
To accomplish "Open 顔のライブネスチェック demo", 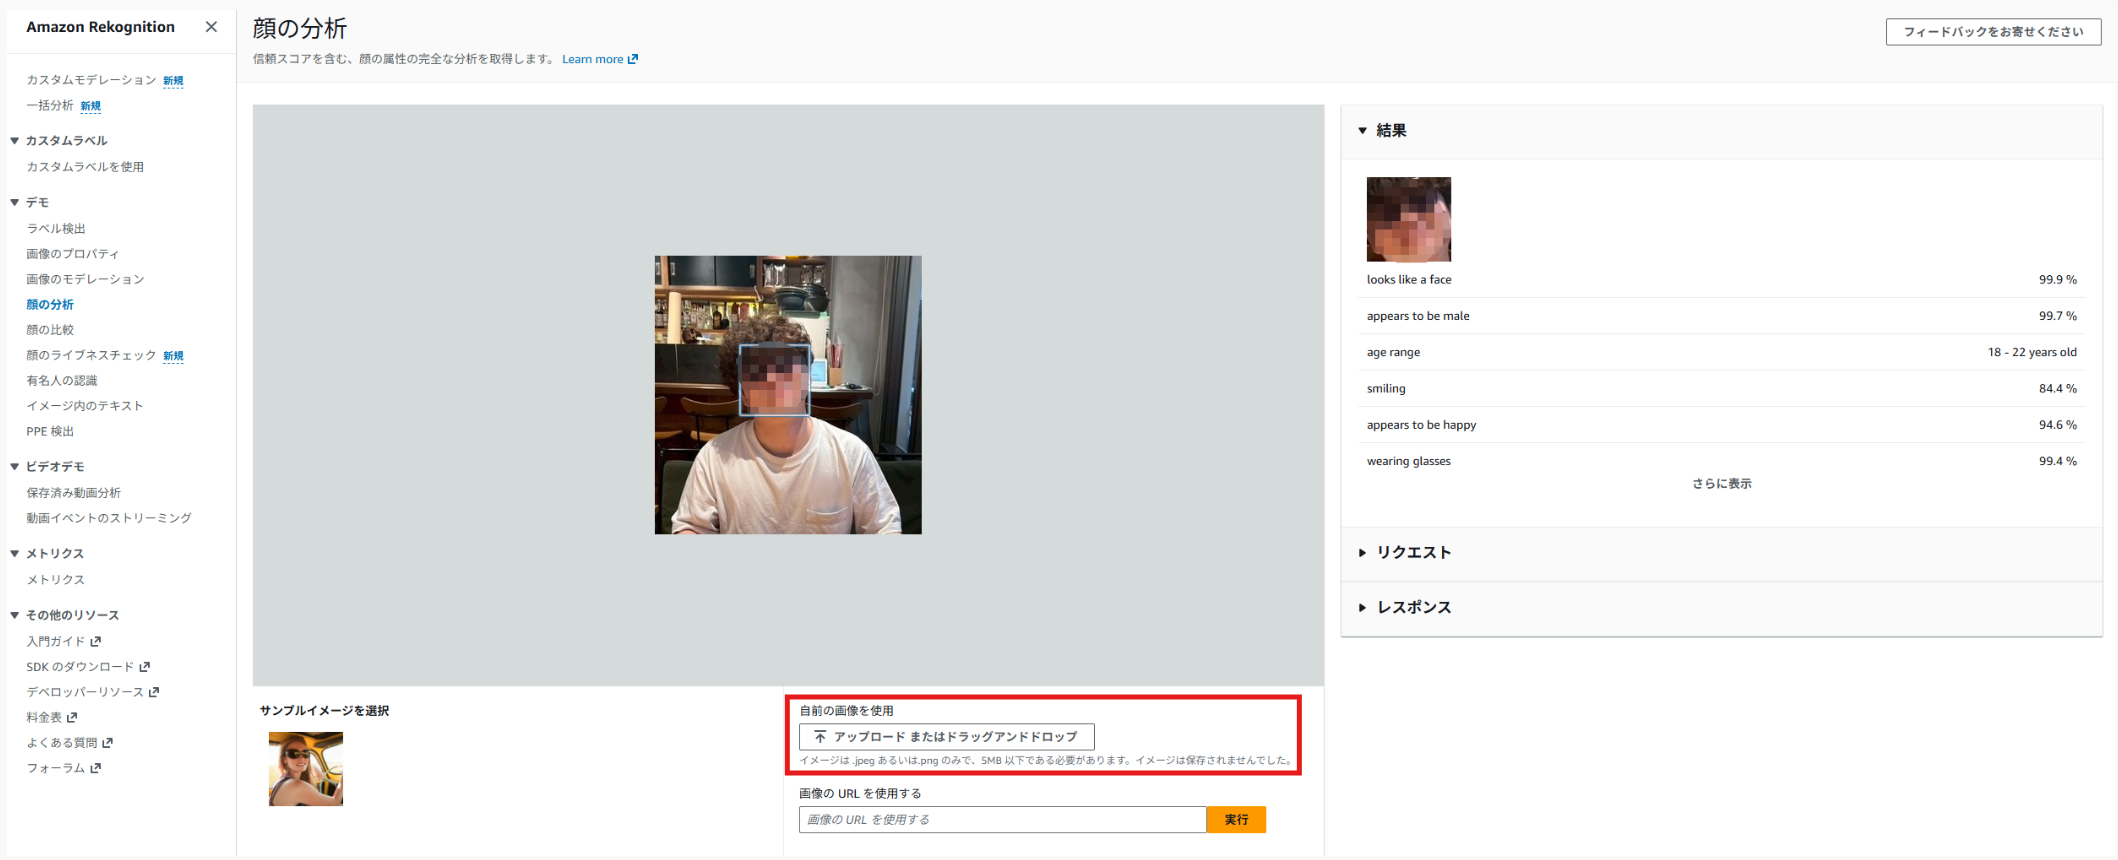I will 91,355.
